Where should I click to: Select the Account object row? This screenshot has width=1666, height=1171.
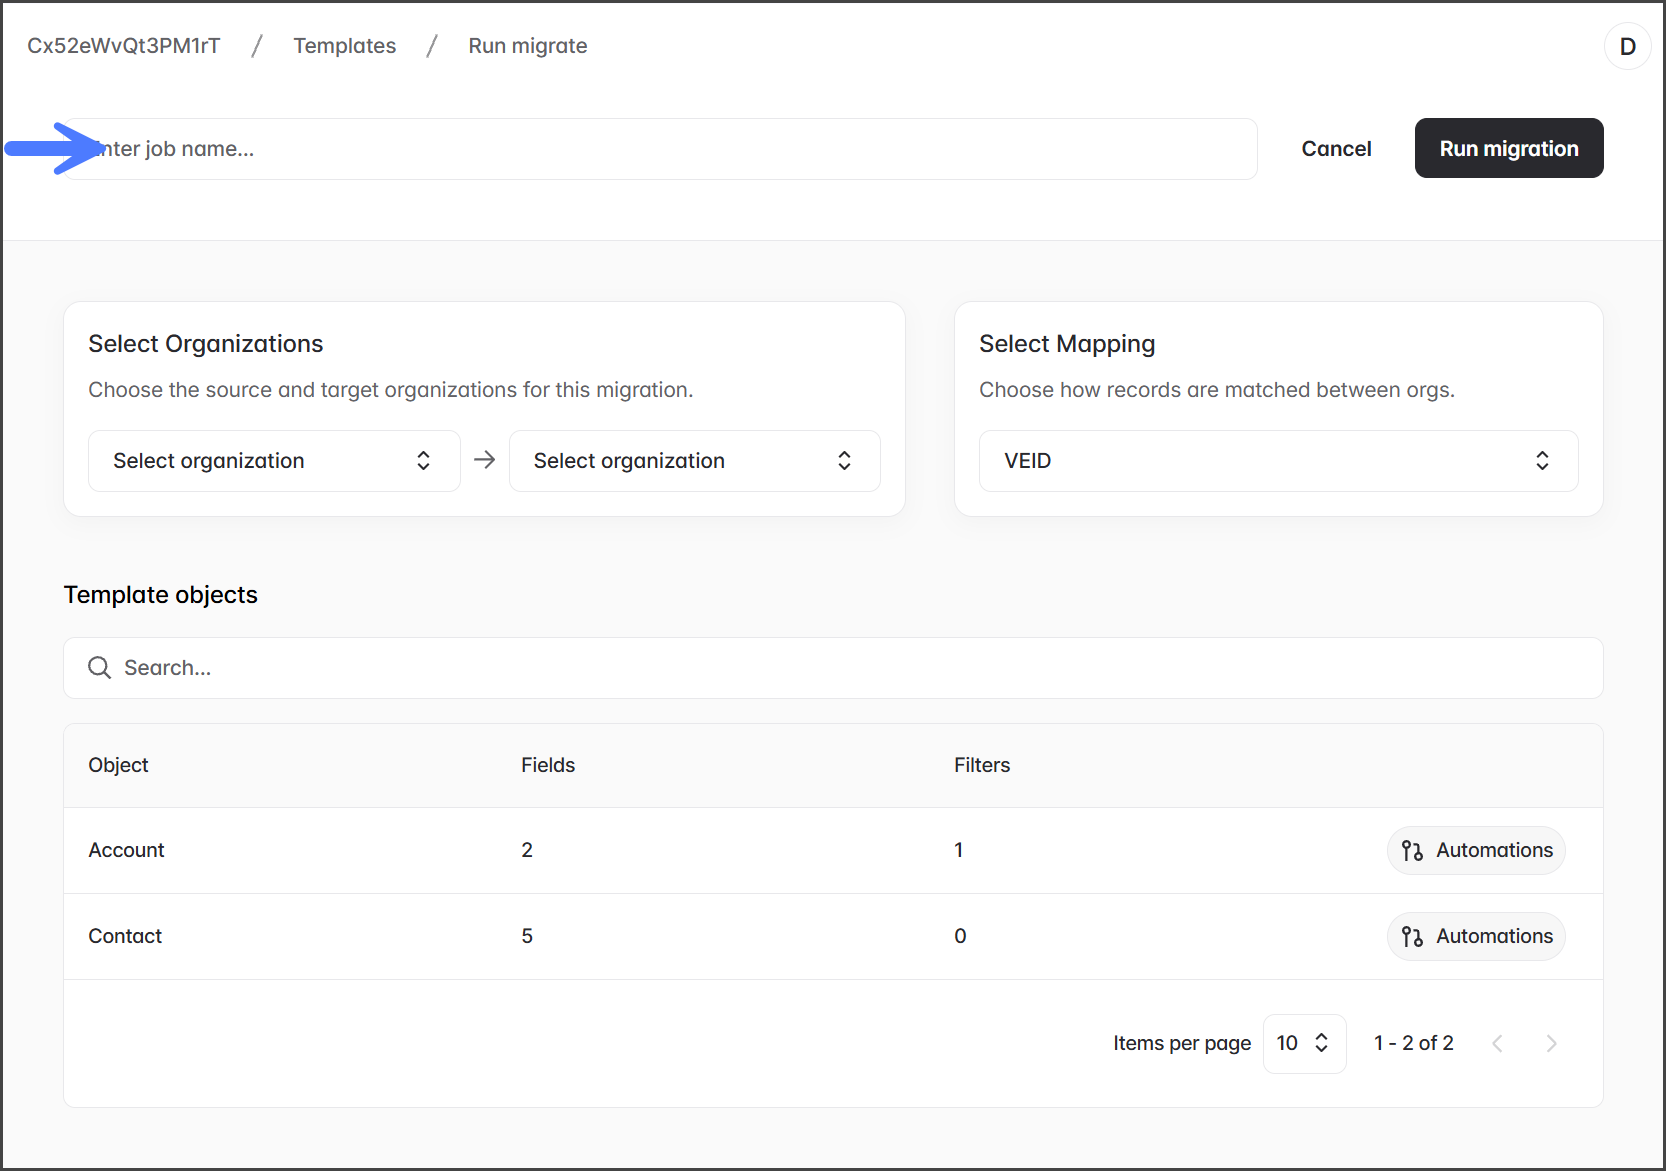(127, 851)
